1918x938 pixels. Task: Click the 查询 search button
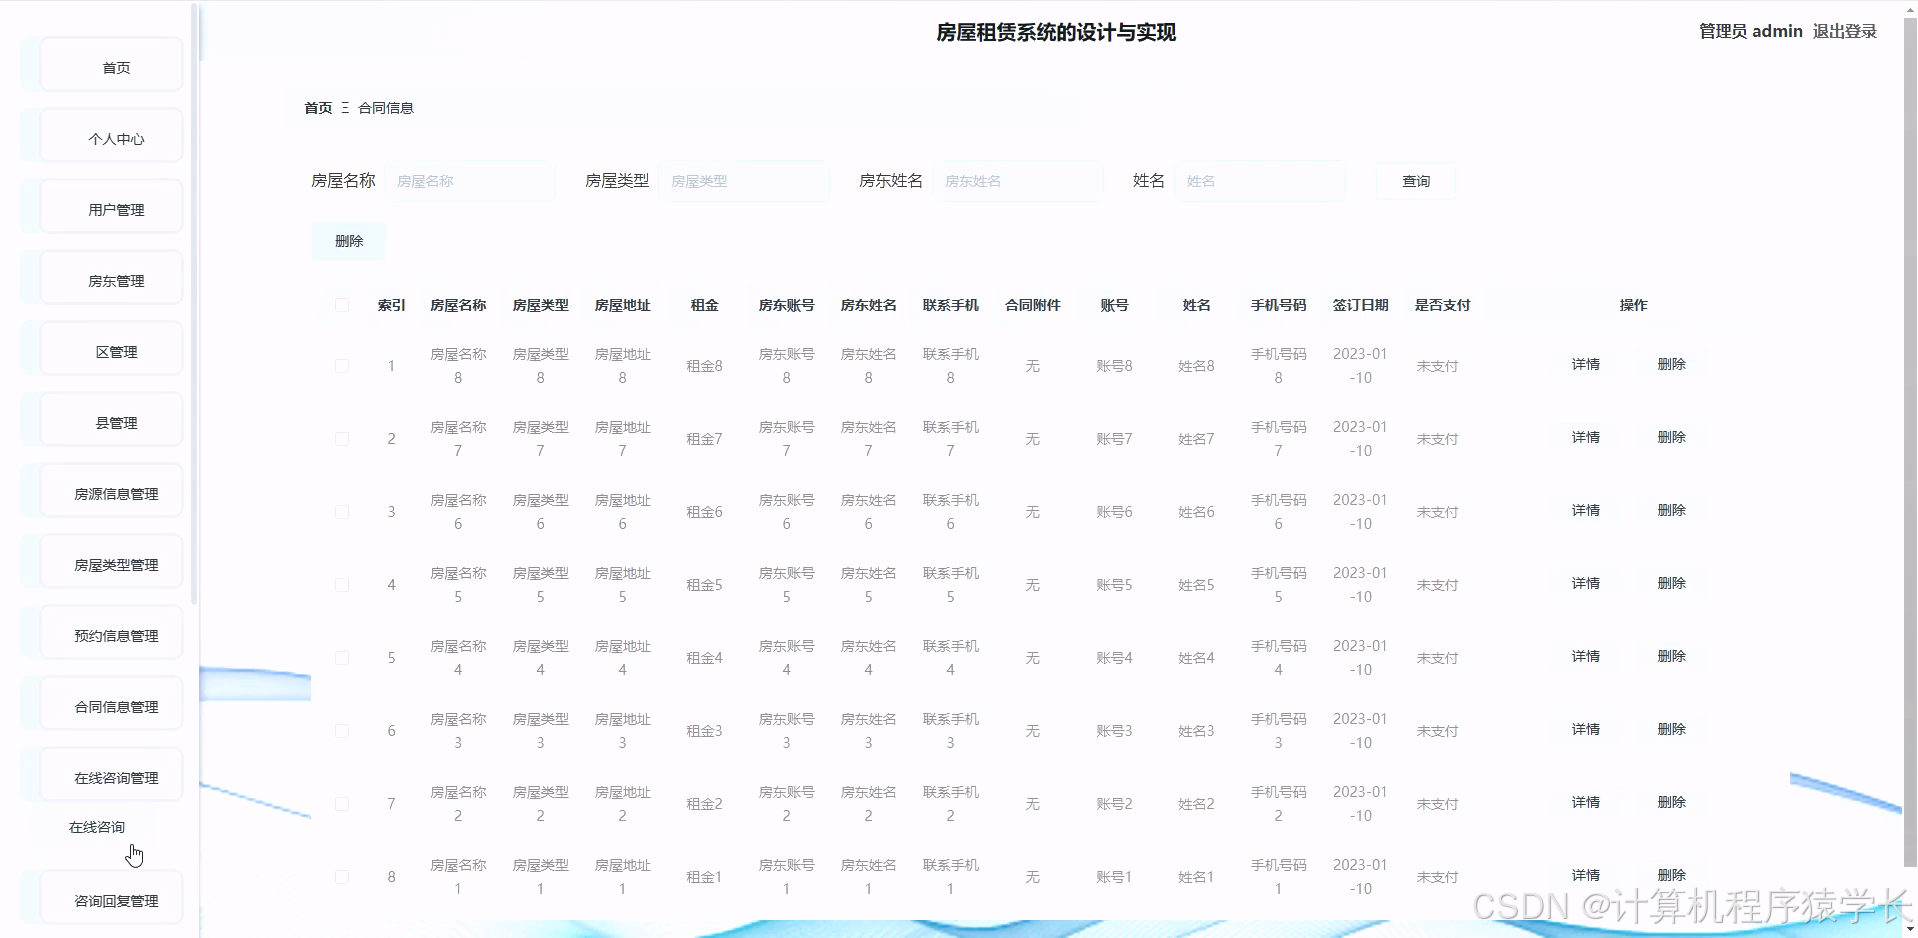pos(1414,181)
